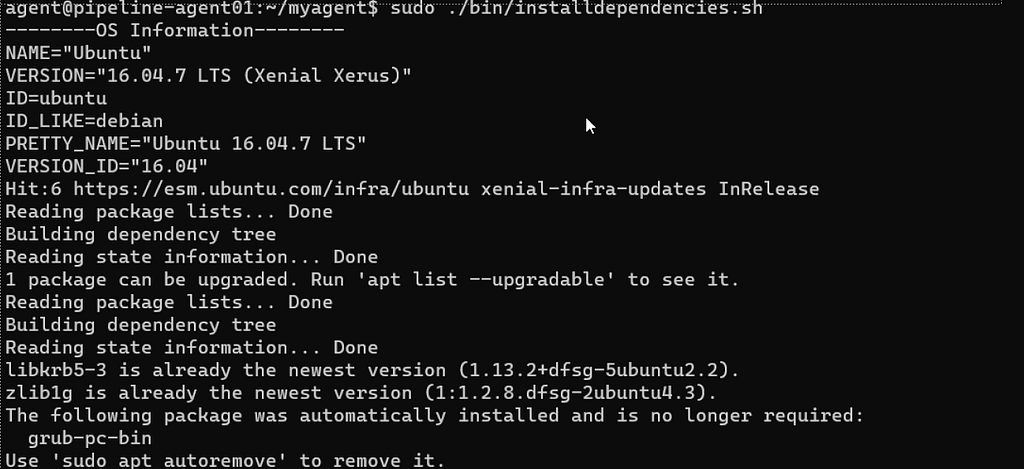Click the 'xenial-infra-updates' word
Screen dimensions: 1024x469
594,189
